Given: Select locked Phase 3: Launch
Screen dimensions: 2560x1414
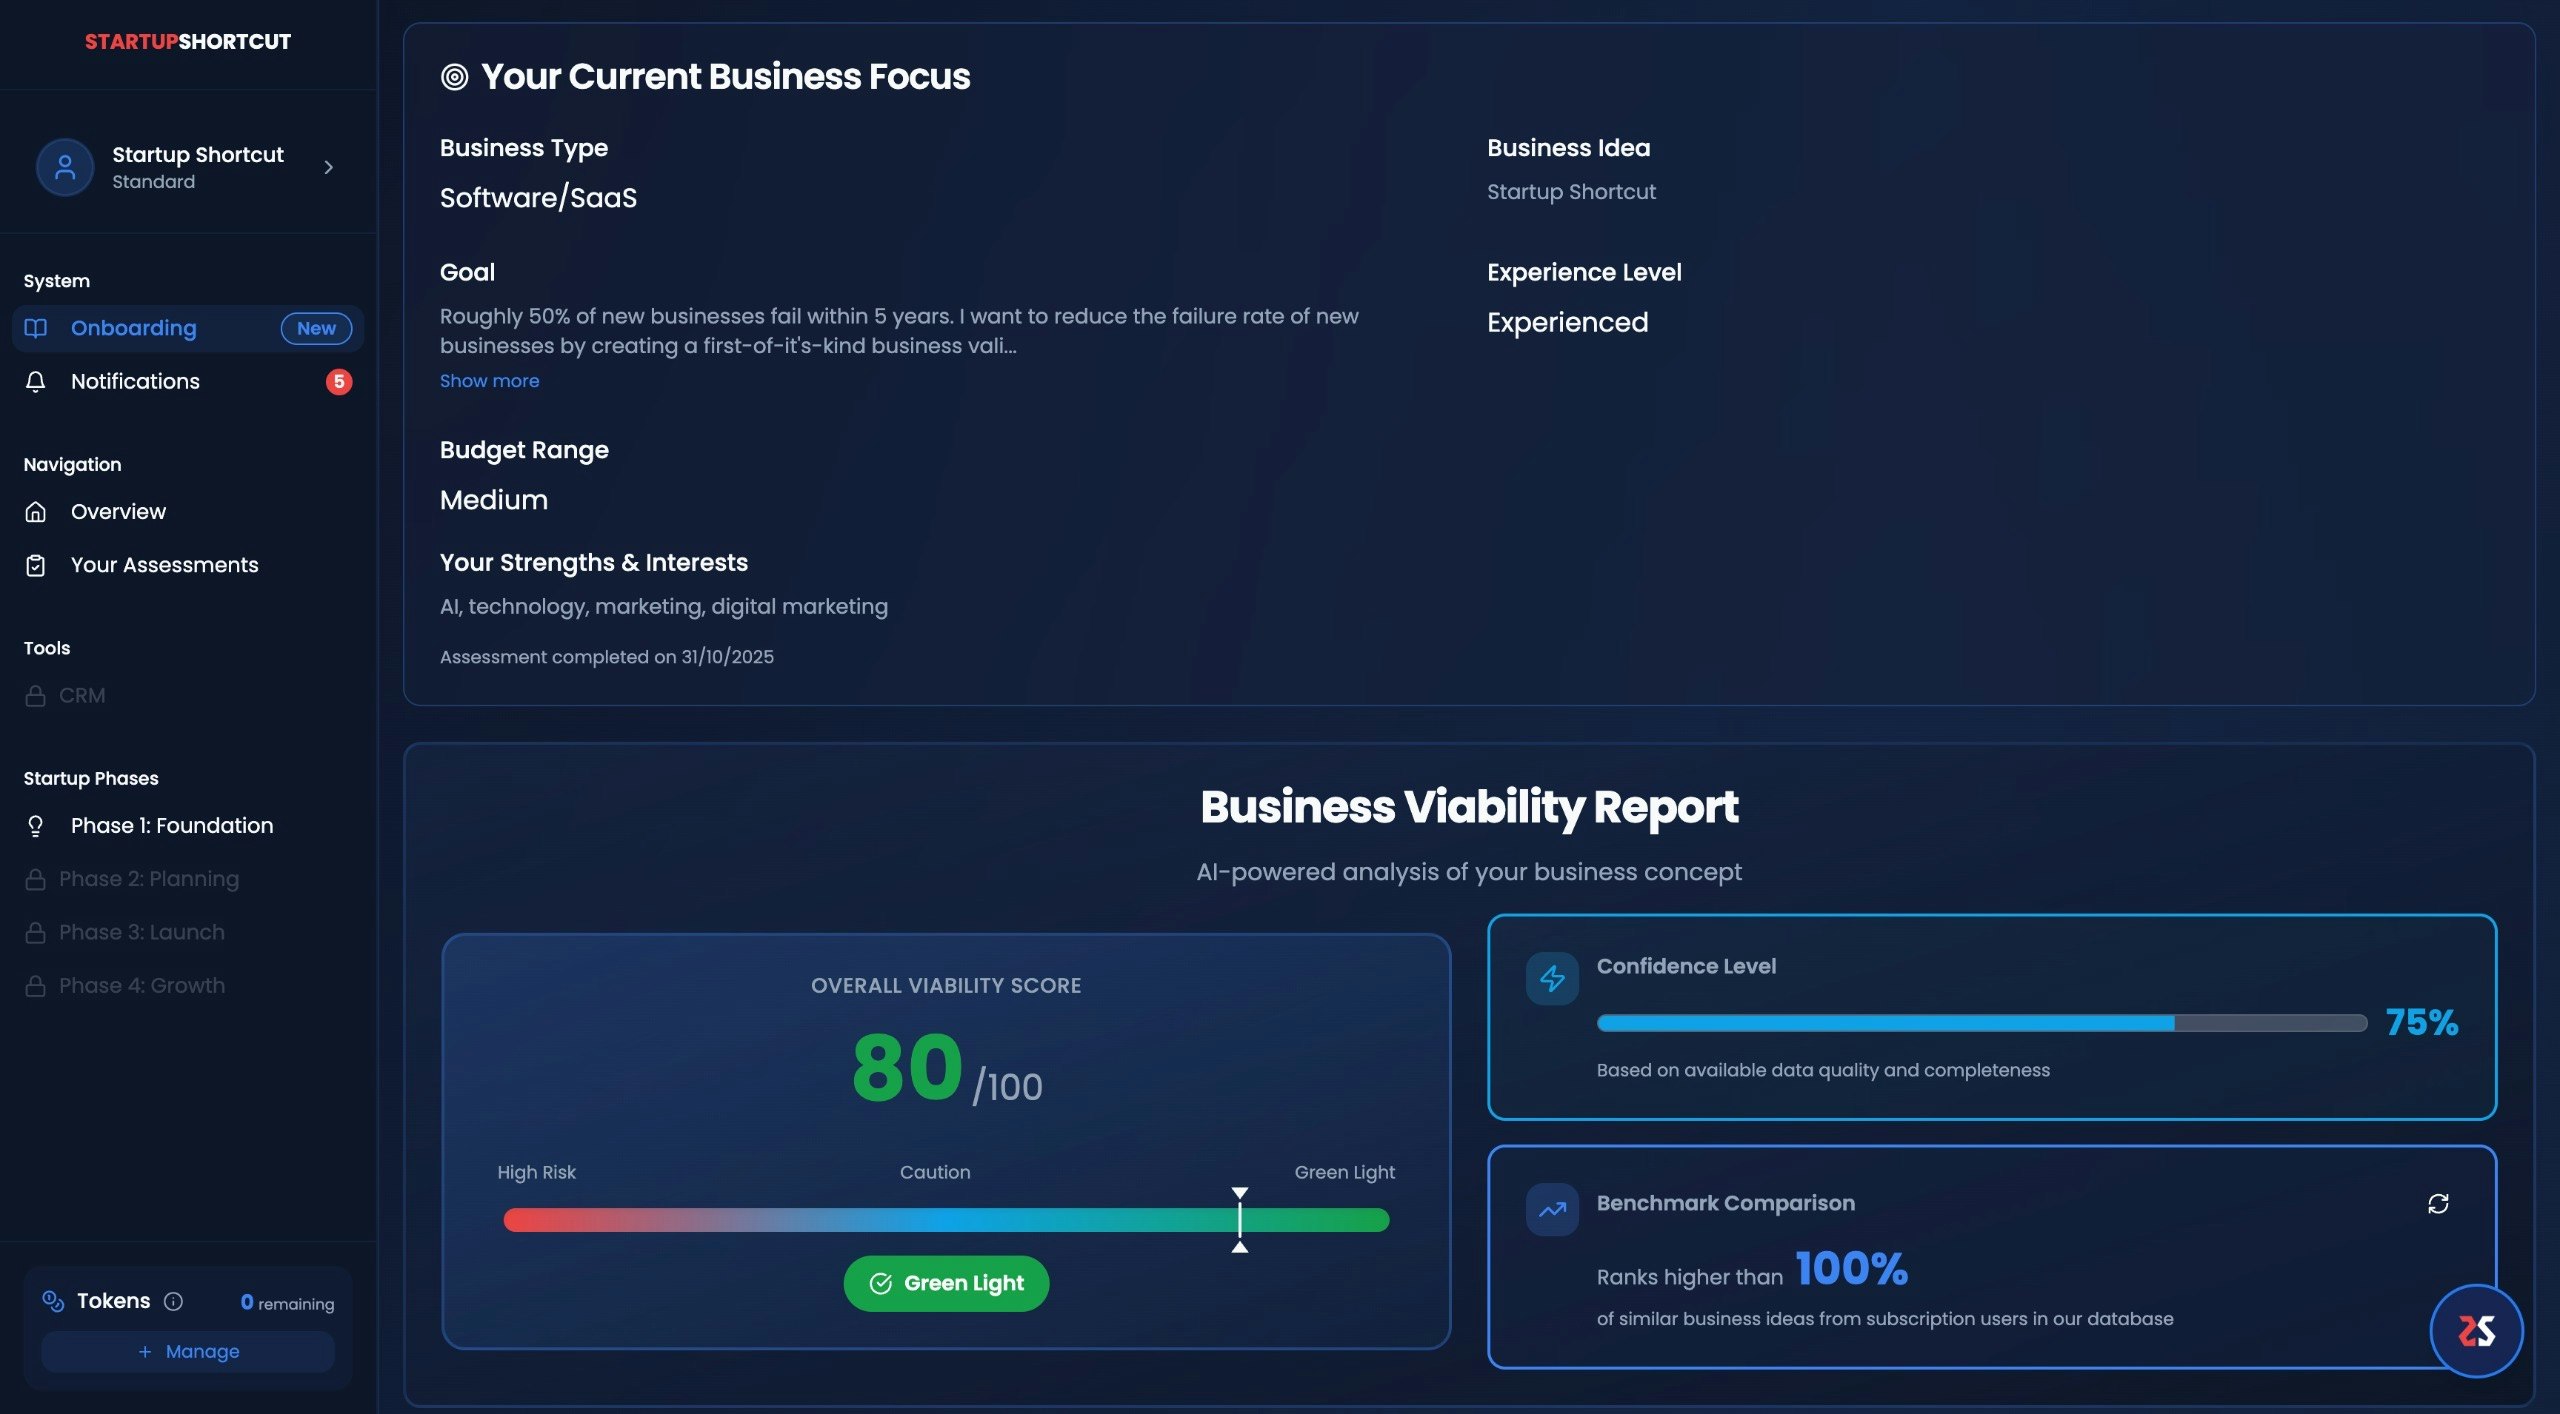Looking at the screenshot, I should [188, 932].
